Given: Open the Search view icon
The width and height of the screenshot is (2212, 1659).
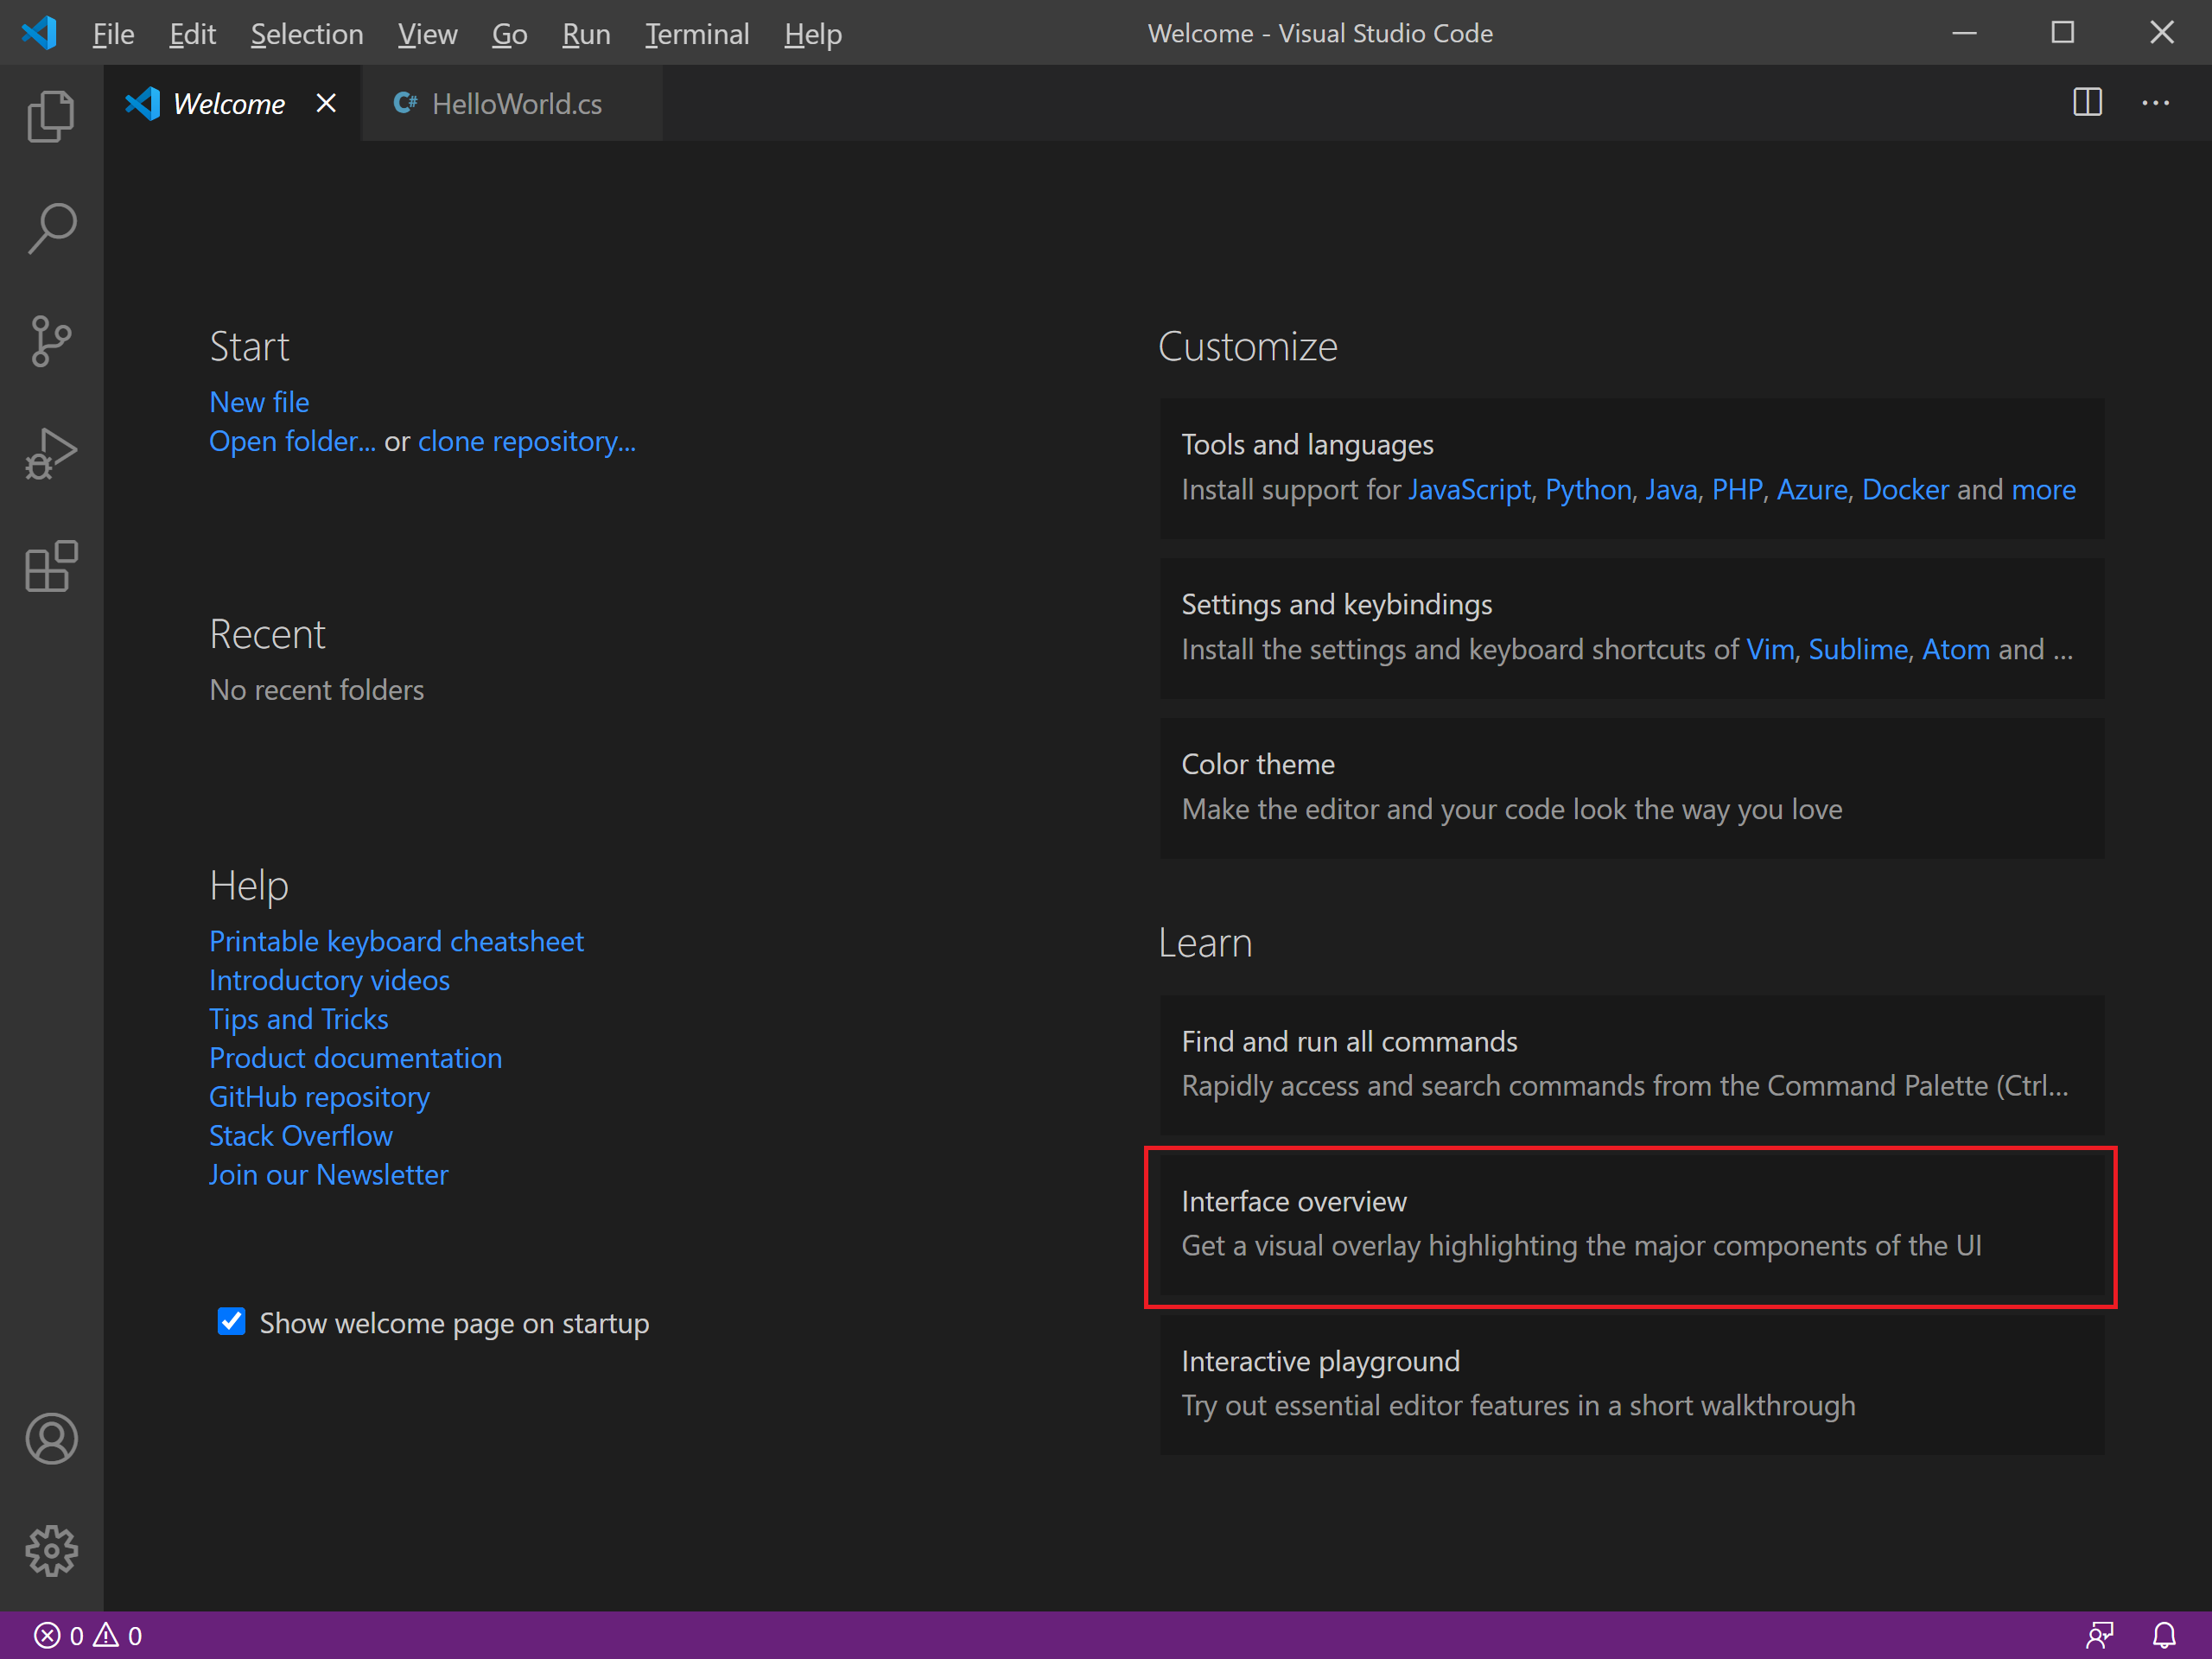Looking at the screenshot, I should click(51, 228).
